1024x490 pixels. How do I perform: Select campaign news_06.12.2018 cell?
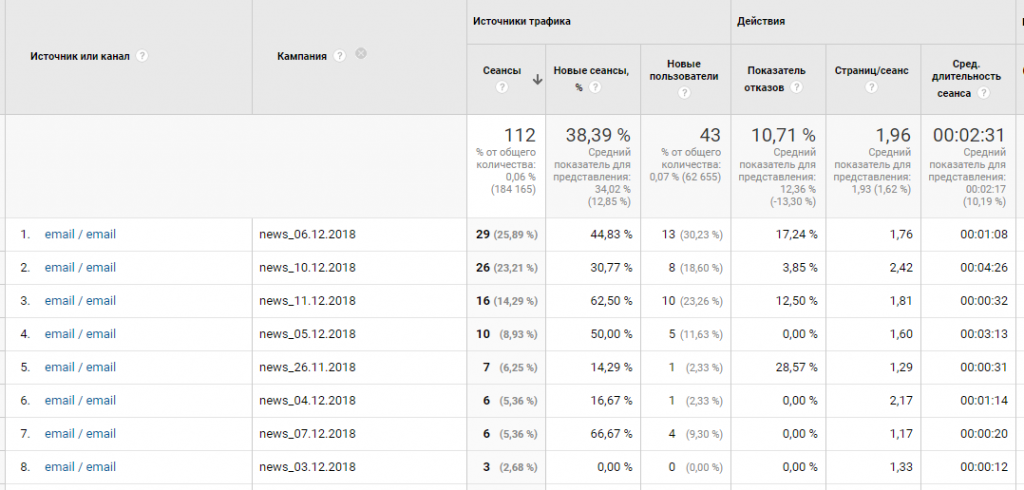[x=307, y=235]
